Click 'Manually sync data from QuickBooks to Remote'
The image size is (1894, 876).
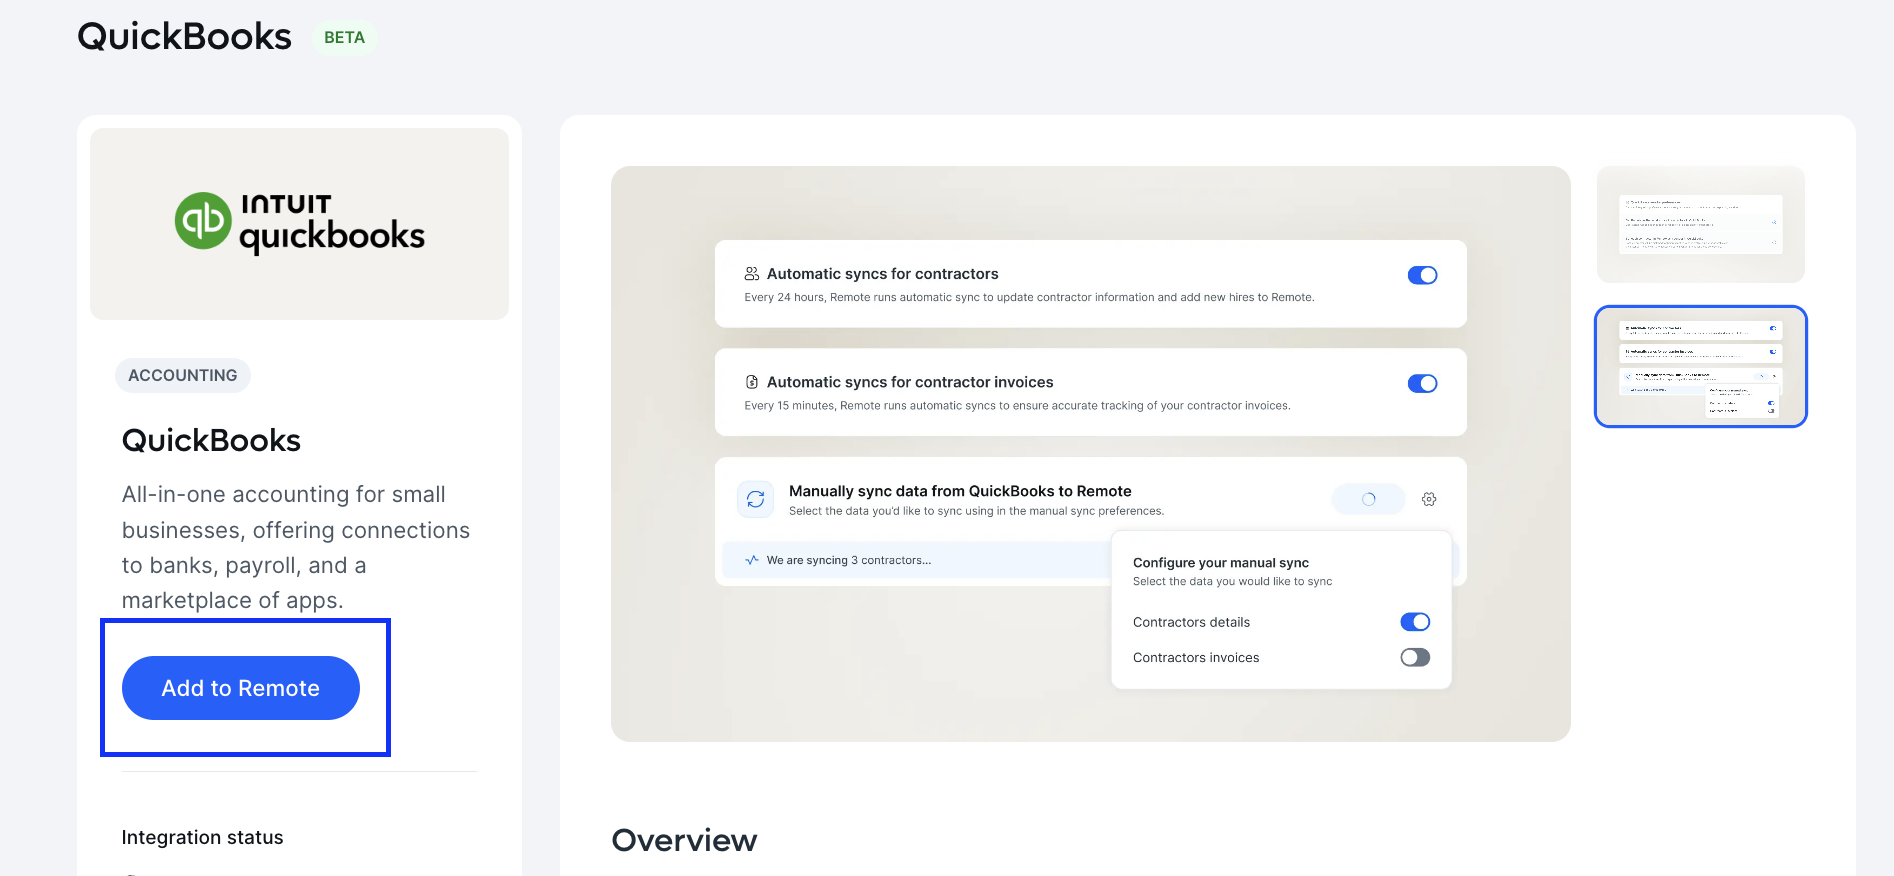pos(960,491)
